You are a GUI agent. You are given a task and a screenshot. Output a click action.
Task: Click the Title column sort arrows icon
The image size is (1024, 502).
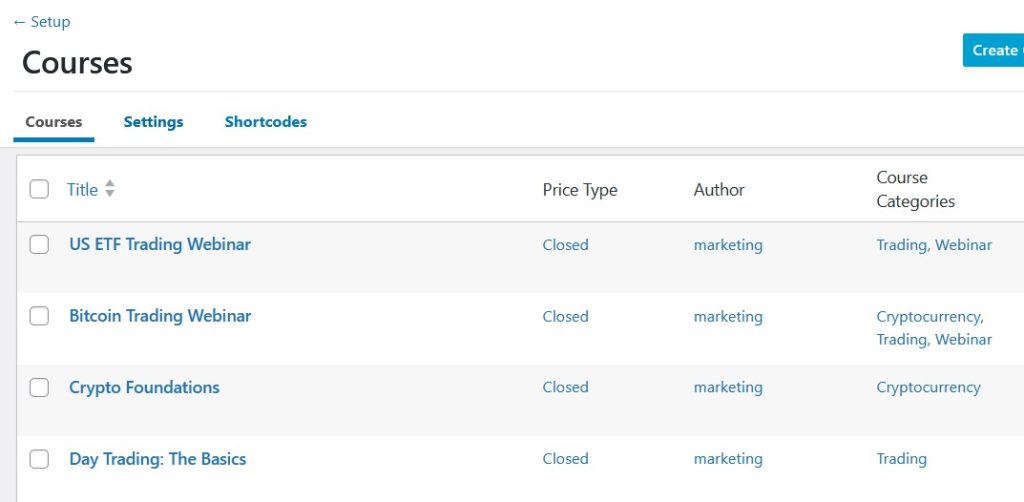coord(110,188)
